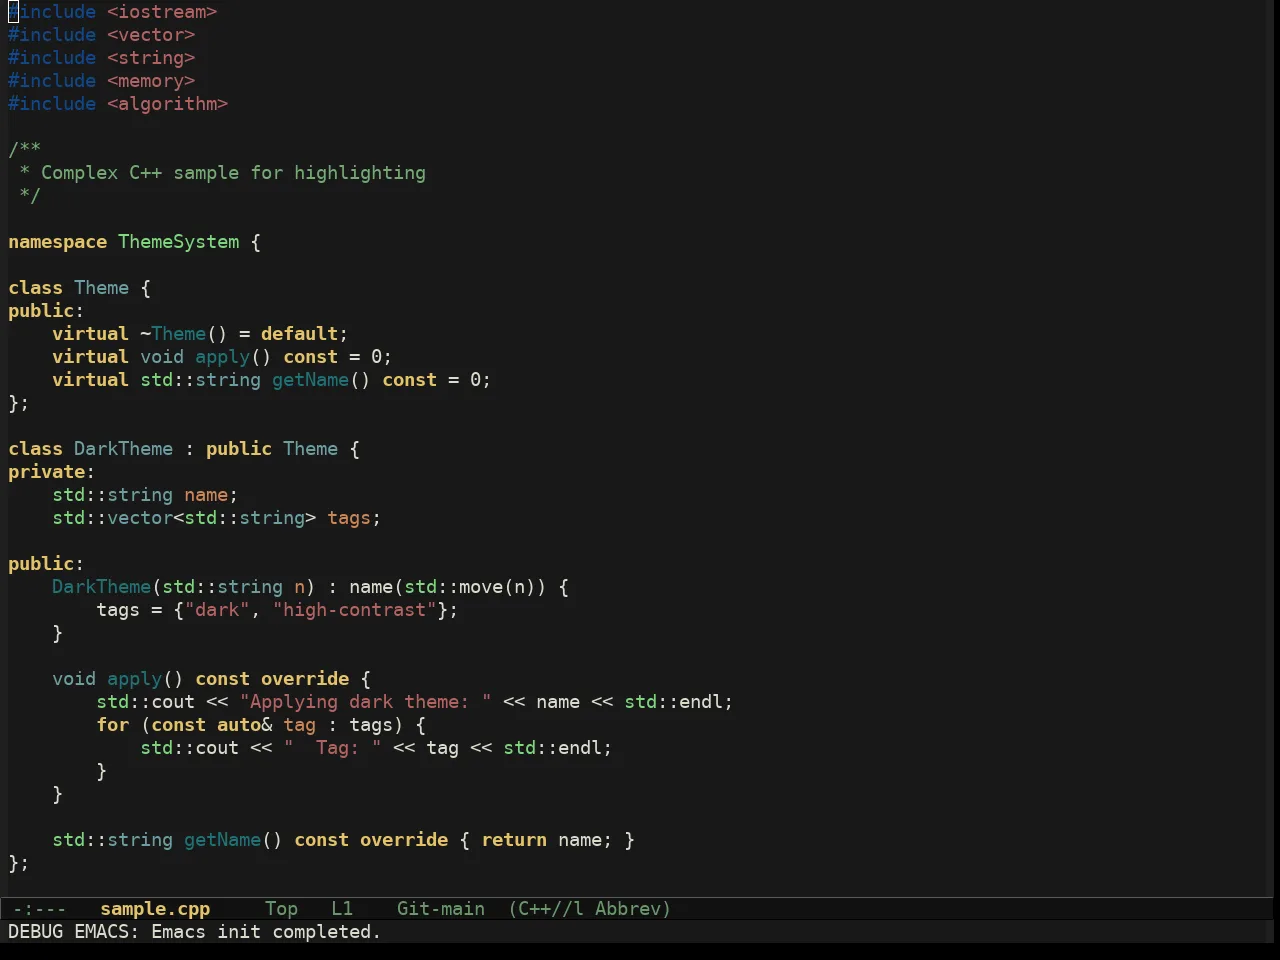Place cursor on '<iostream>' include

click(162, 12)
